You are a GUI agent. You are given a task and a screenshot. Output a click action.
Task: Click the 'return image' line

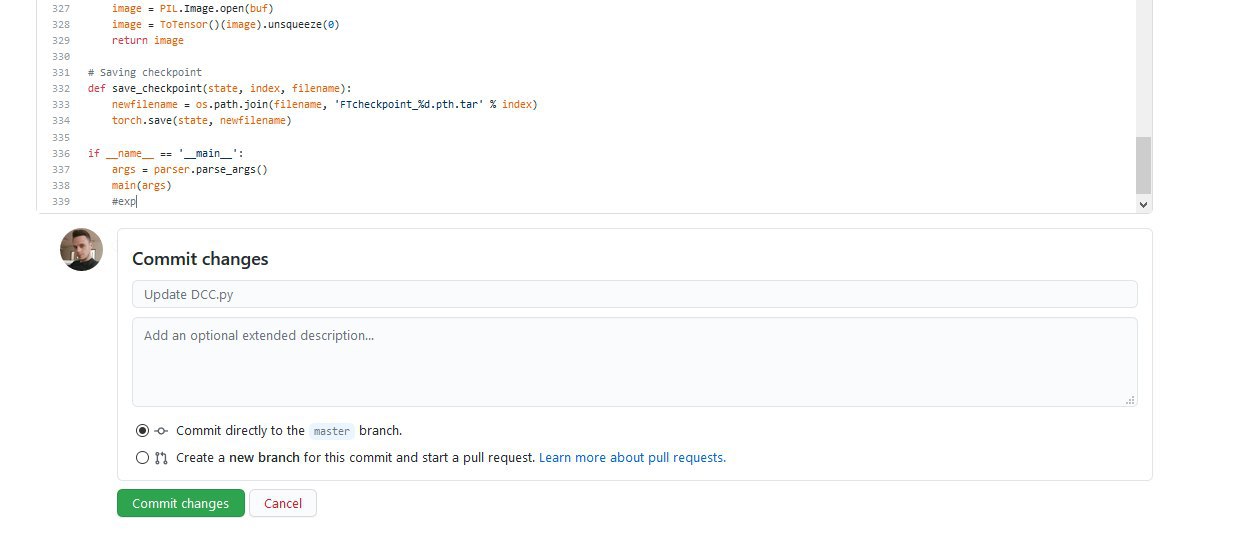pos(148,40)
